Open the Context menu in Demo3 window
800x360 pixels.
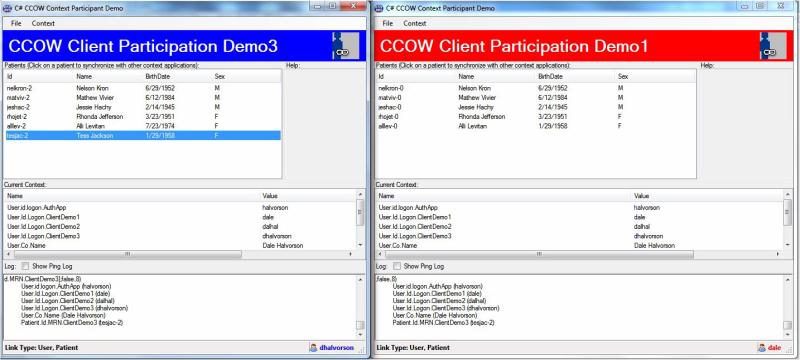tap(43, 23)
